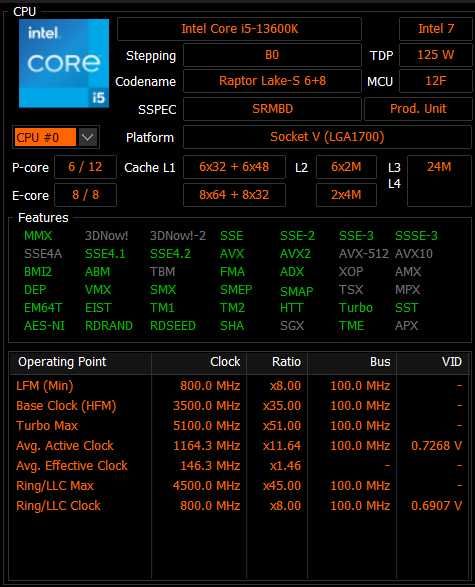
Task: Select the APX feature label
Action: coord(406,326)
